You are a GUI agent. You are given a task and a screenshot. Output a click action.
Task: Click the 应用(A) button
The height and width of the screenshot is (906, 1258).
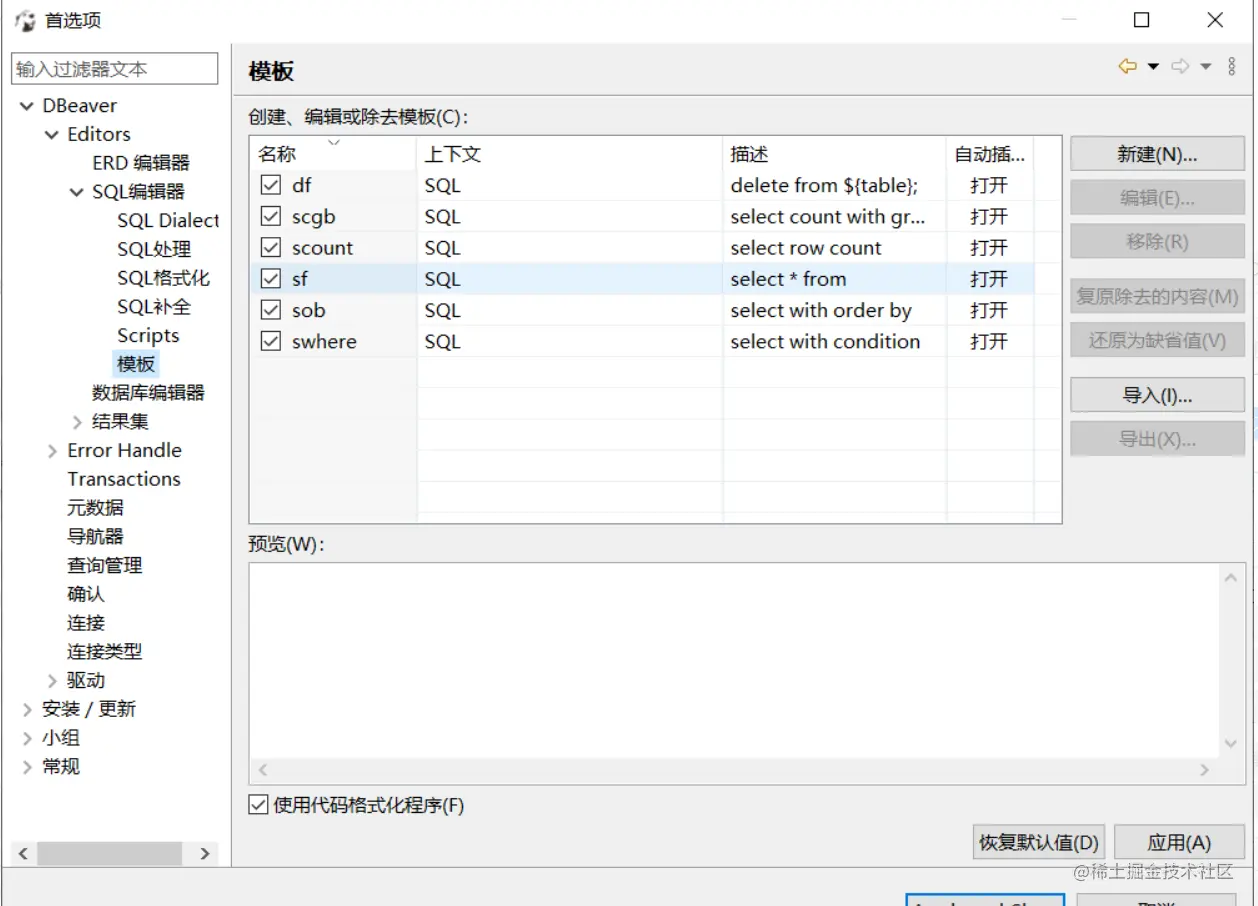click(1179, 843)
